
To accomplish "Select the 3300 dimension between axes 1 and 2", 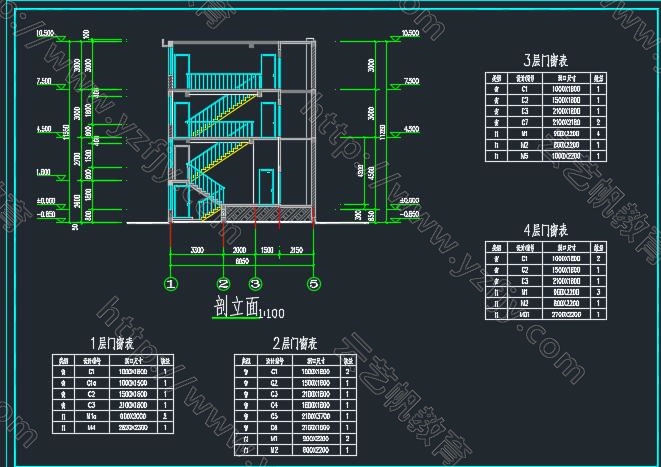I will pyautogui.click(x=198, y=249).
